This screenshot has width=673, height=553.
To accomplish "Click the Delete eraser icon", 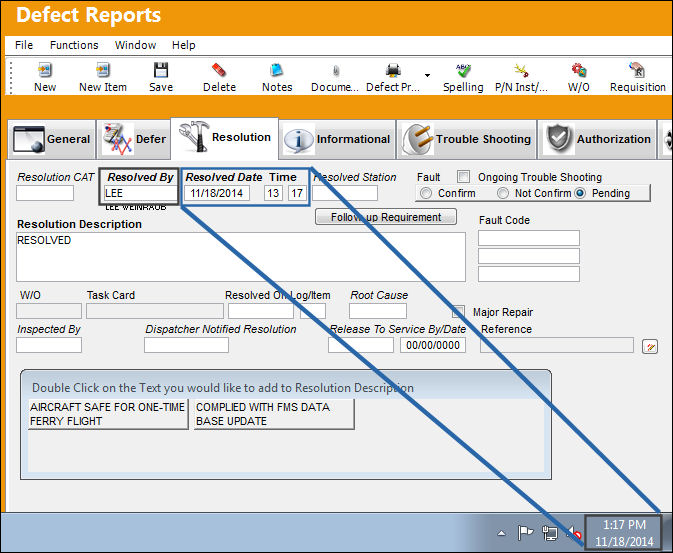I will click(x=219, y=70).
